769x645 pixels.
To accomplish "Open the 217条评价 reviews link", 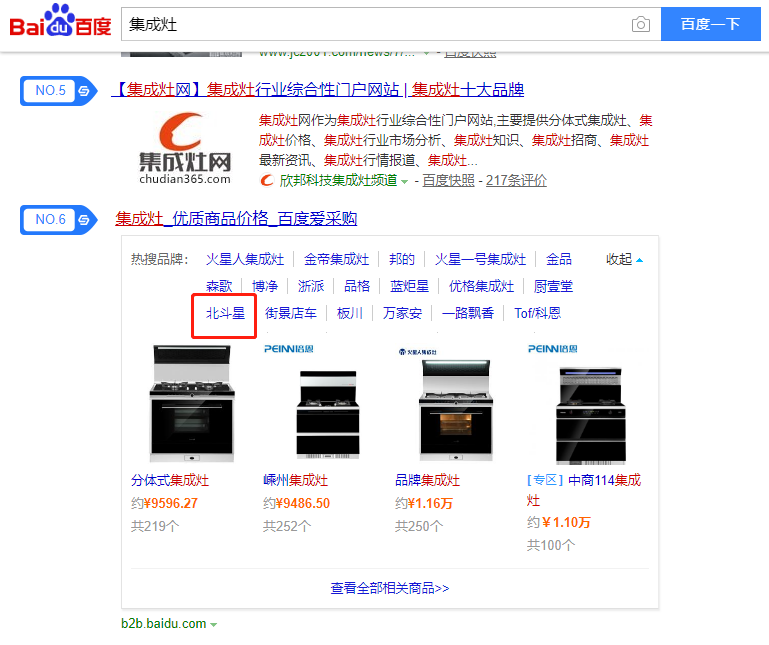I will [x=516, y=181].
